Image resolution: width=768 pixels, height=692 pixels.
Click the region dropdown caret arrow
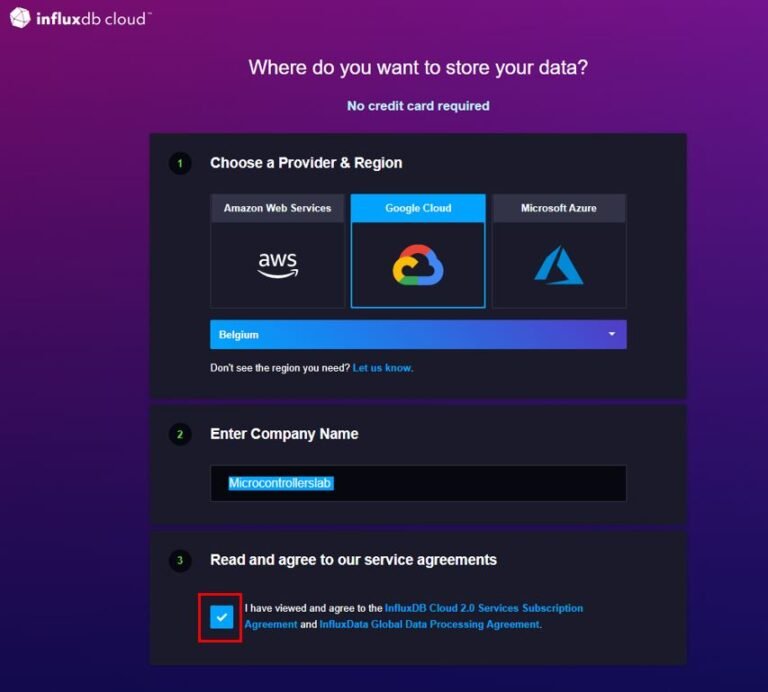point(612,334)
